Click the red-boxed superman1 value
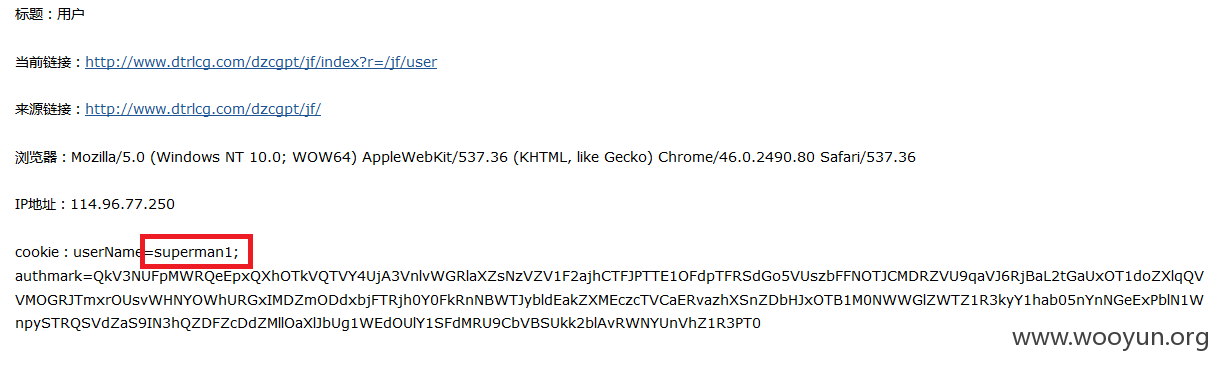1218x366 pixels. 196,252
